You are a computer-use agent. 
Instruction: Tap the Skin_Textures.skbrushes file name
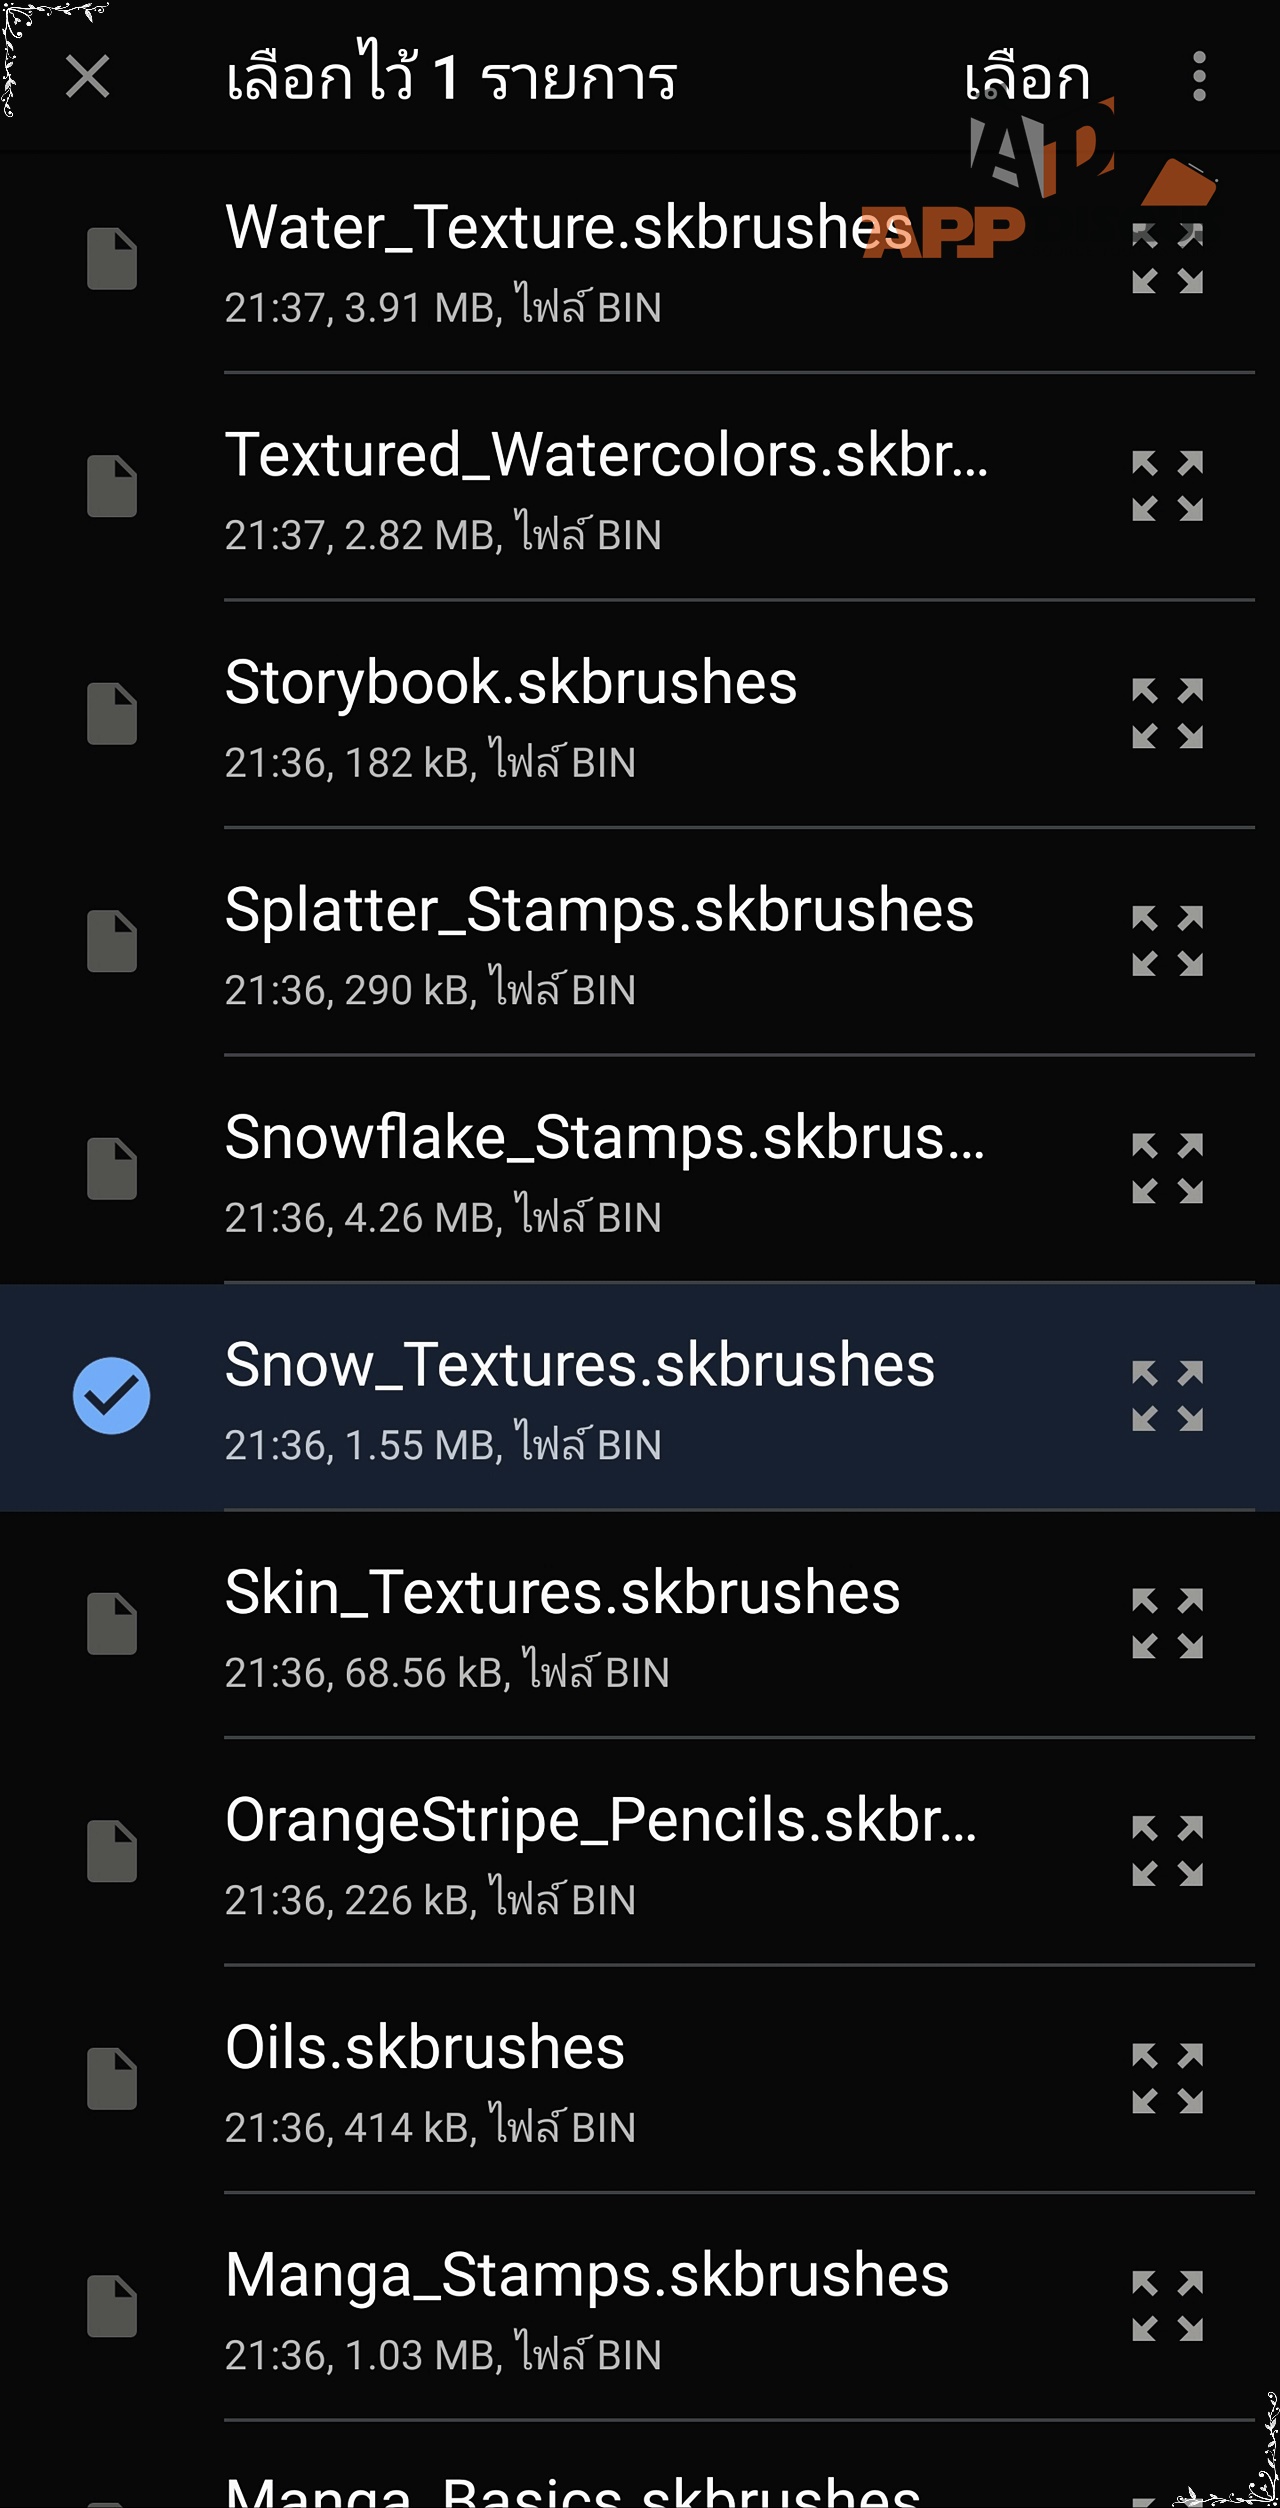[x=562, y=1592]
